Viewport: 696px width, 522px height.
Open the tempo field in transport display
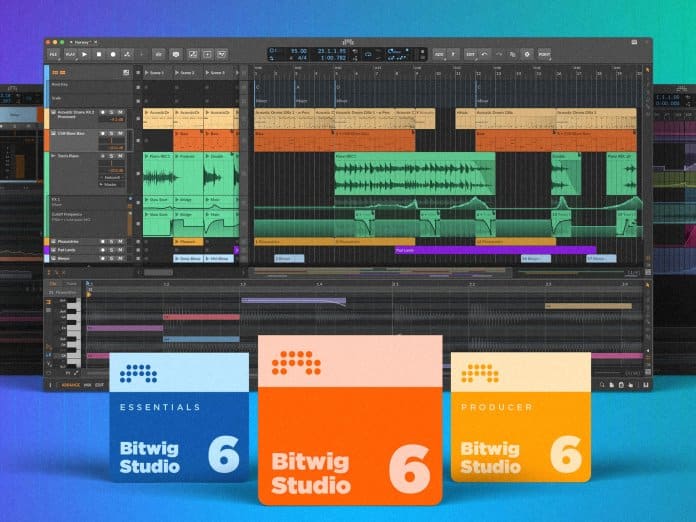coord(285,50)
